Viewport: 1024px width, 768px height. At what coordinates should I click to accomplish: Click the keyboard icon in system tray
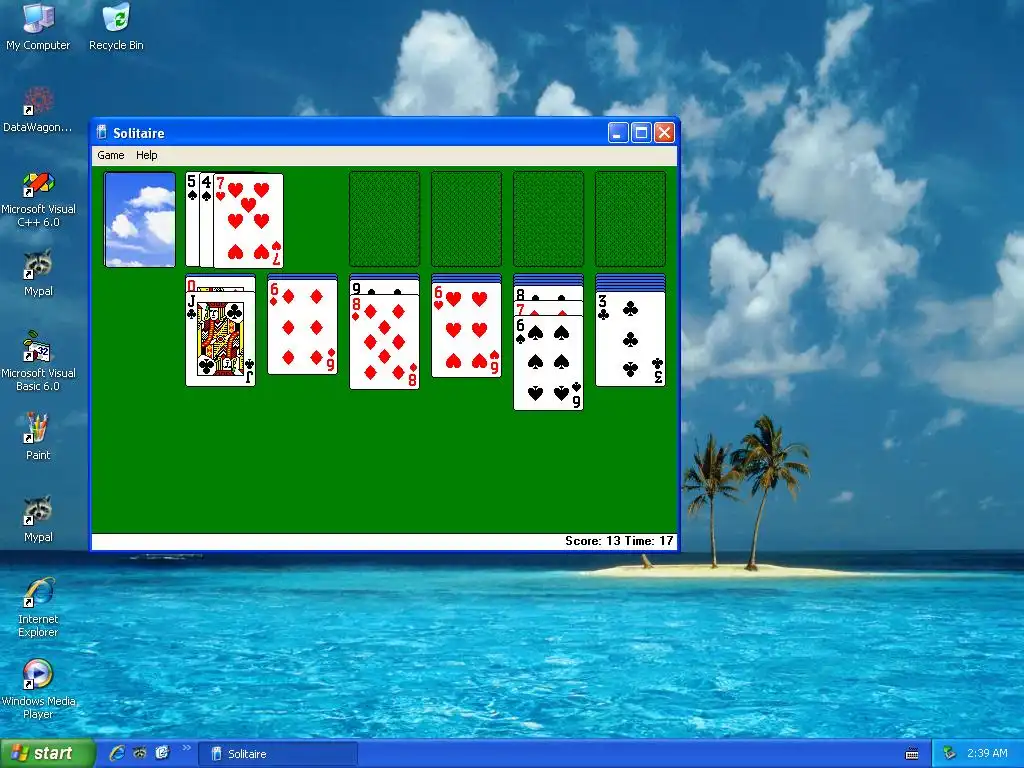point(912,754)
